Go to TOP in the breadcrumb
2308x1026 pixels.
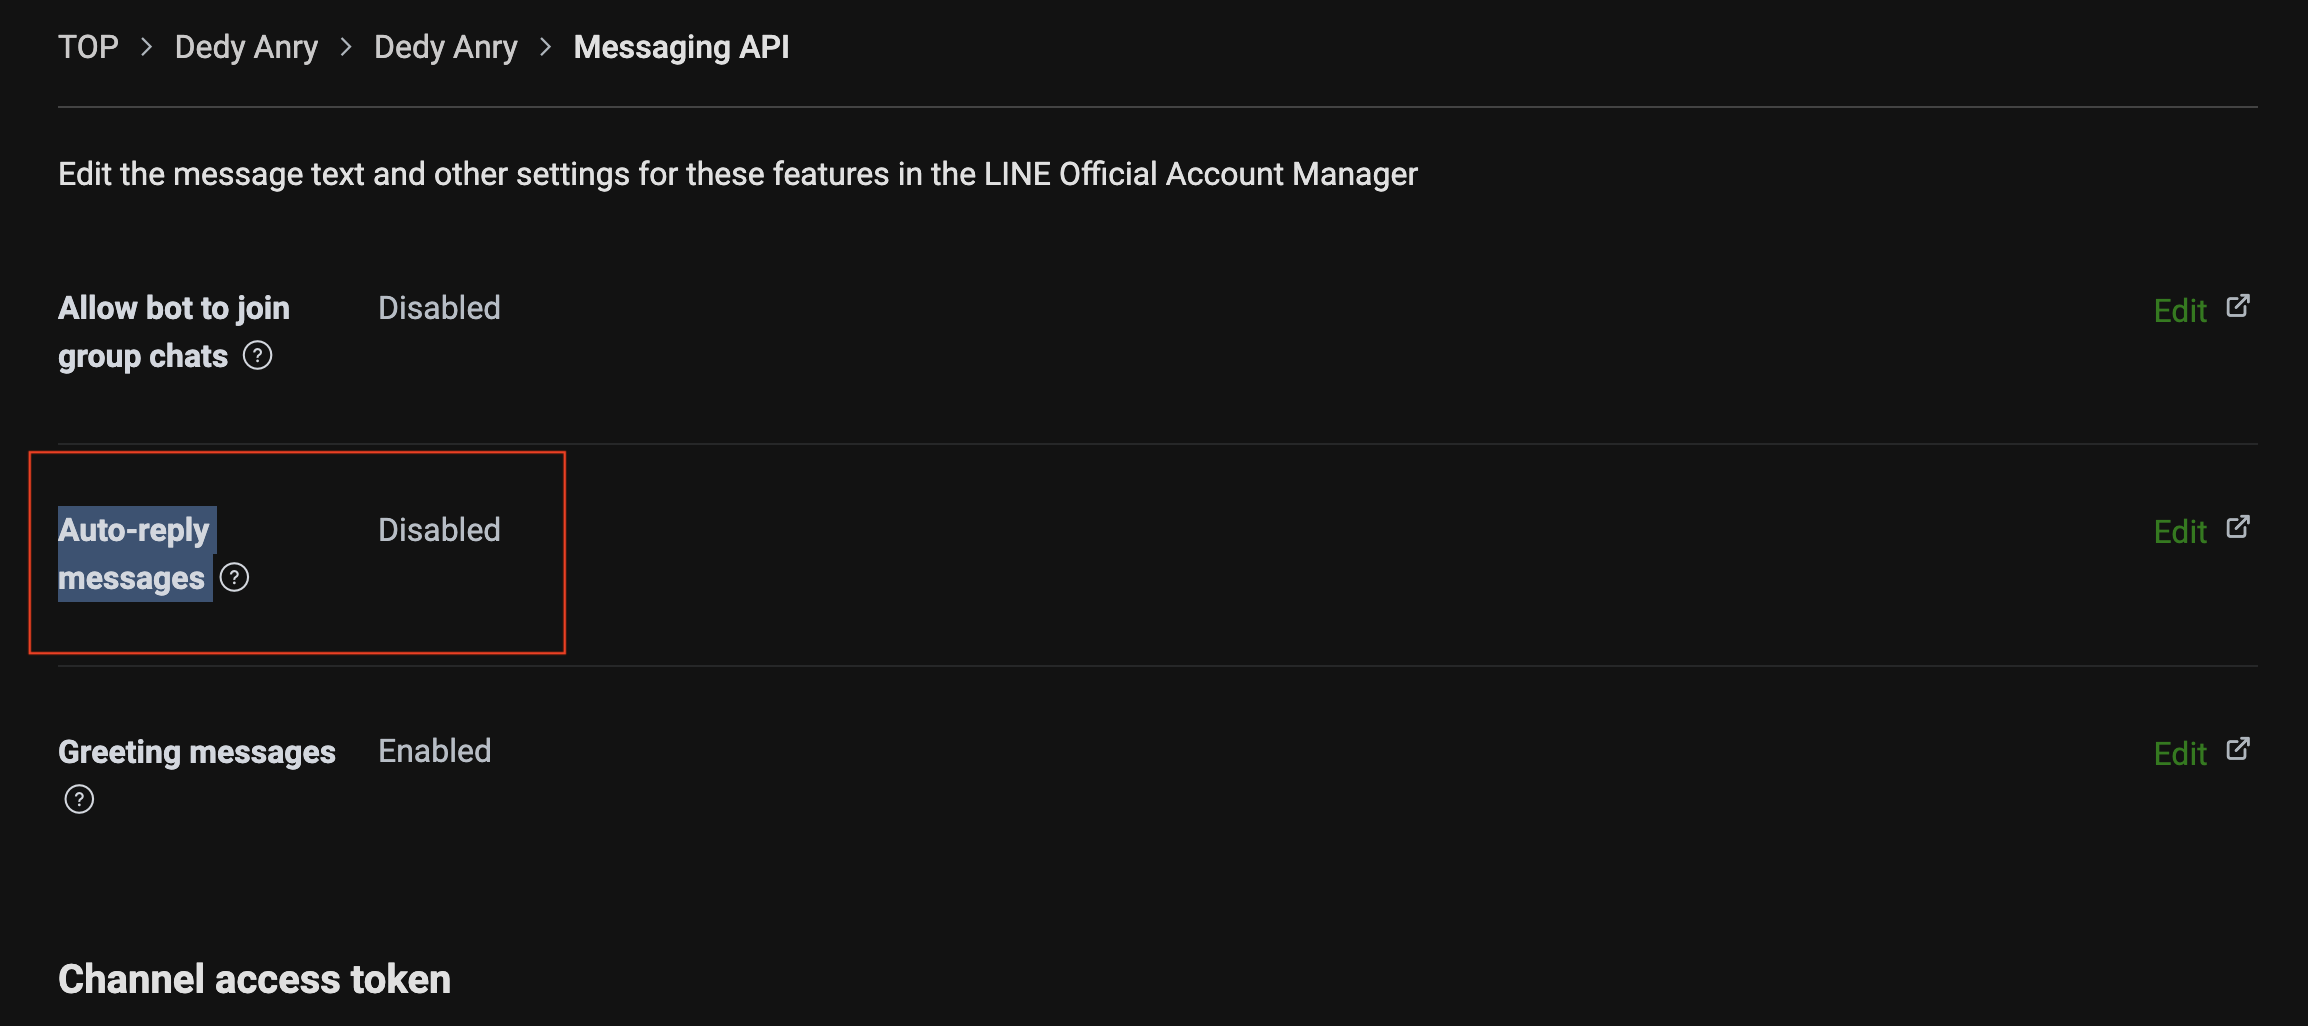coord(88,47)
